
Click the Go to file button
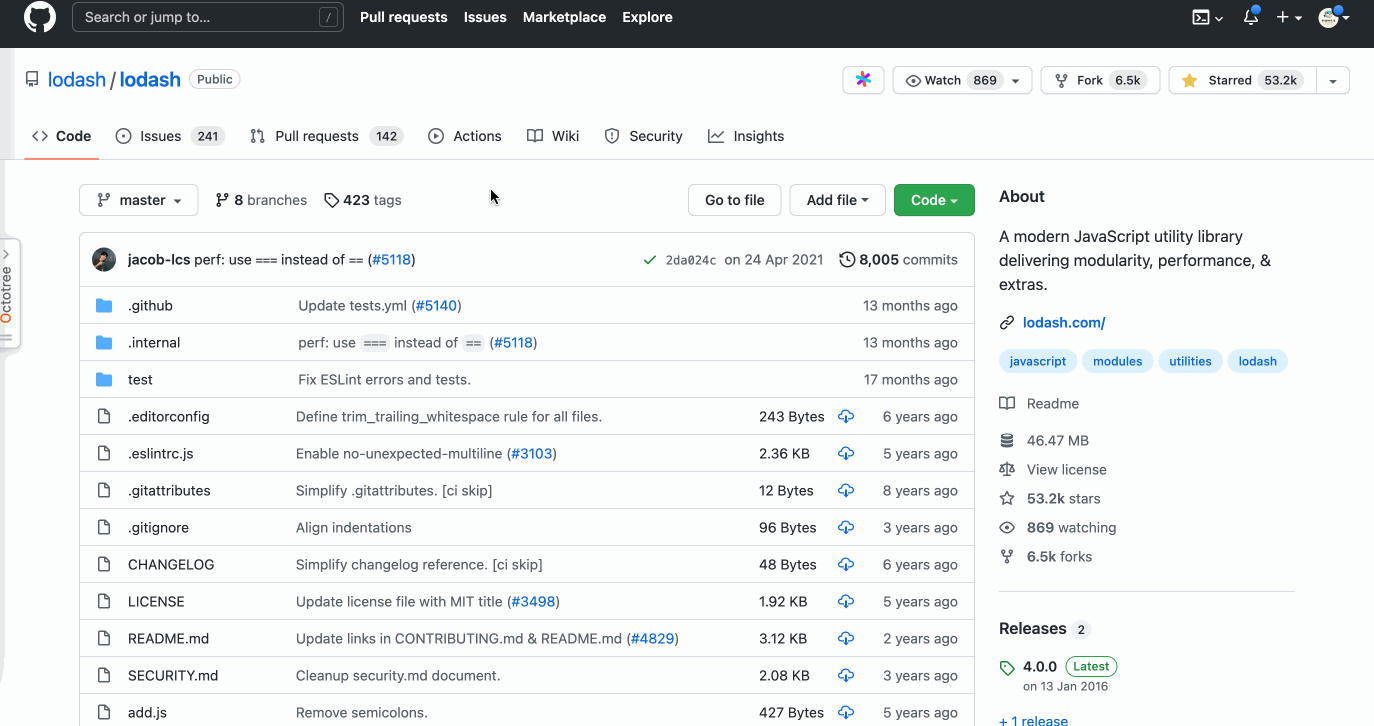pos(734,200)
